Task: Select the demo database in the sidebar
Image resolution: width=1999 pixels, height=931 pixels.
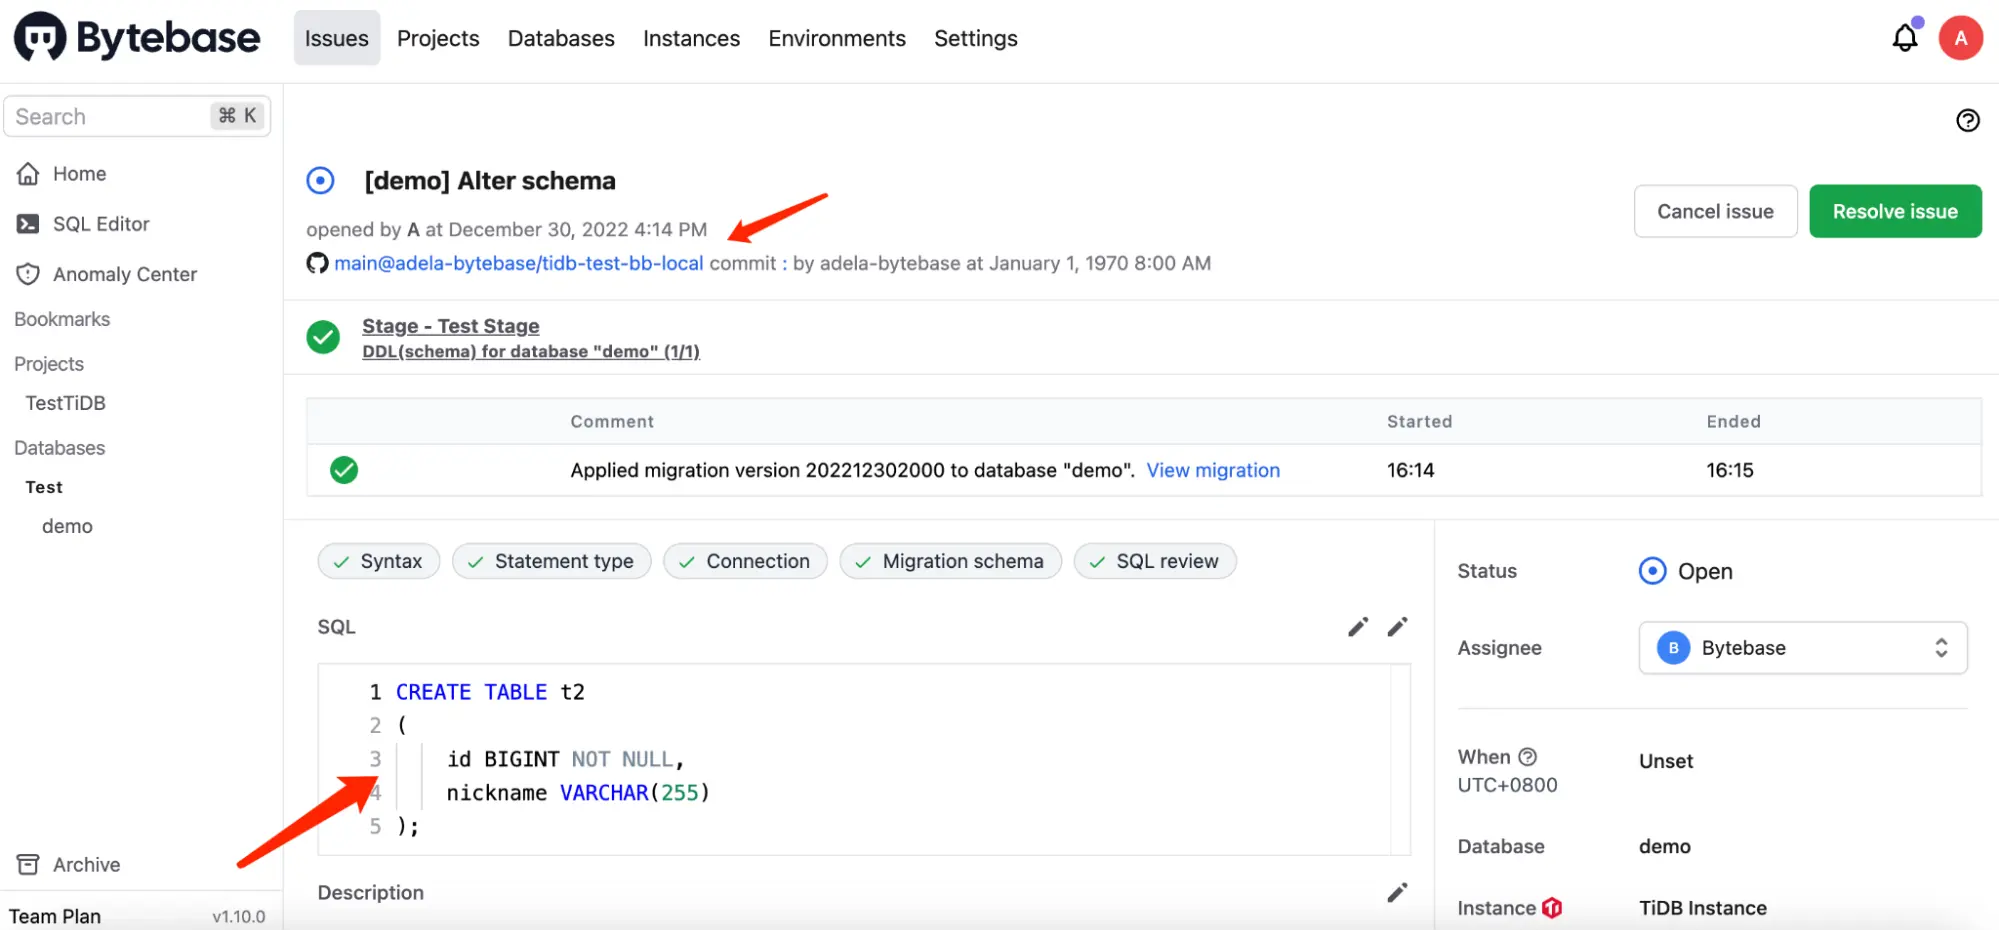Action: (66, 525)
